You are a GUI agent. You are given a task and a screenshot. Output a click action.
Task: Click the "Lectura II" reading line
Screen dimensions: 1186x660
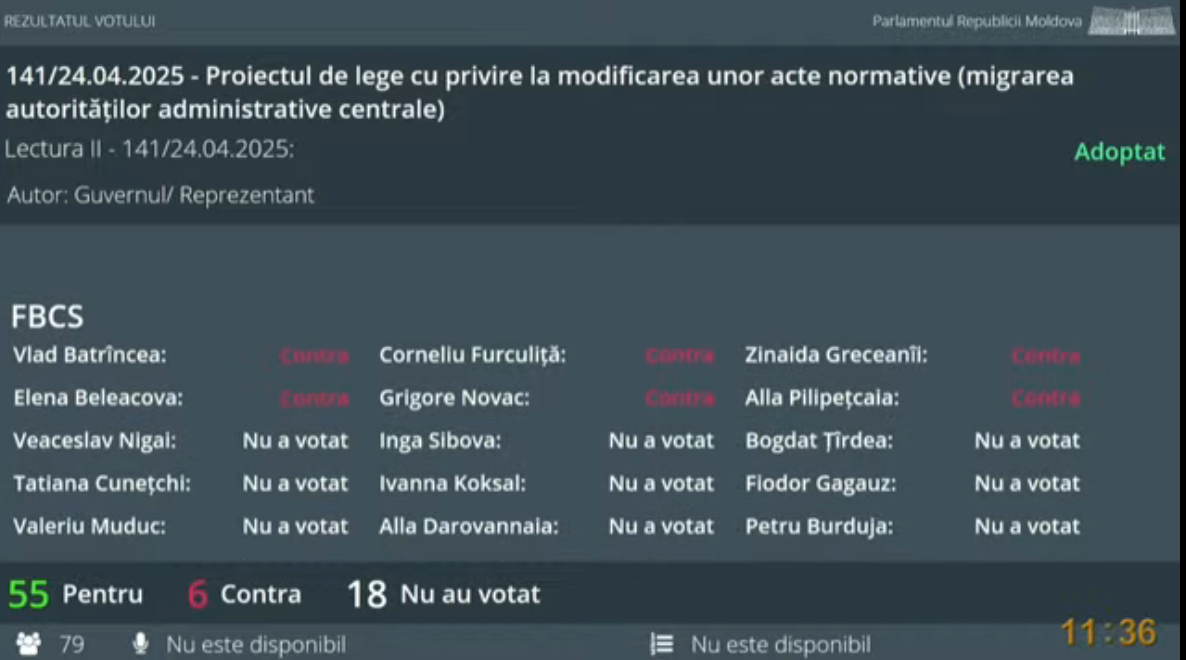tap(150, 150)
